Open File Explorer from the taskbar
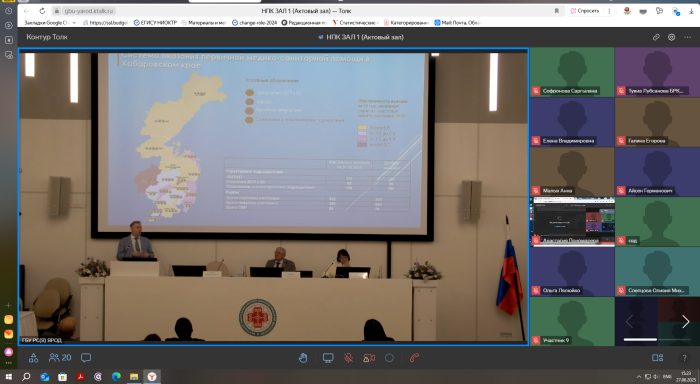This screenshot has height=384, width=700. click(x=133, y=377)
